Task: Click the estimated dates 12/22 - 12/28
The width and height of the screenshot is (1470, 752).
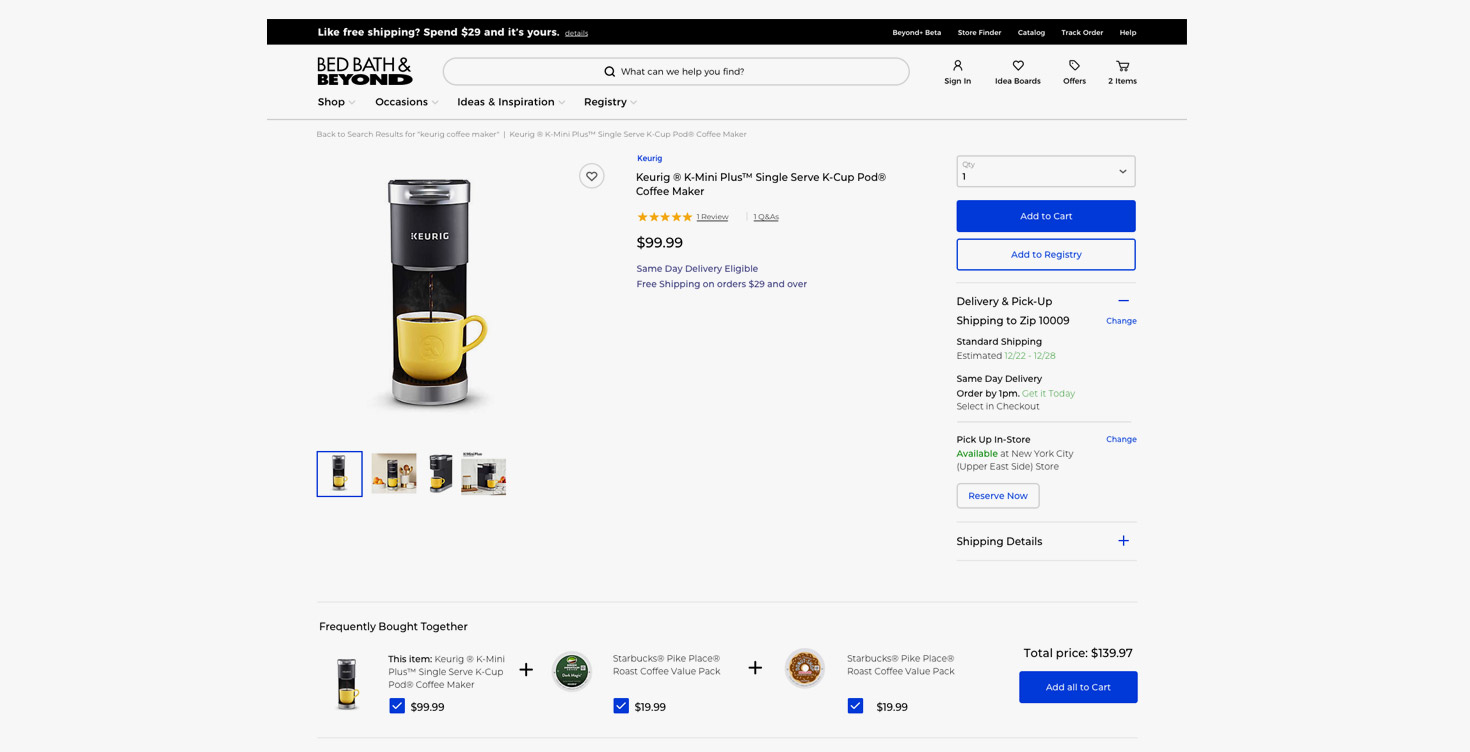Action: (x=1030, y=356)
